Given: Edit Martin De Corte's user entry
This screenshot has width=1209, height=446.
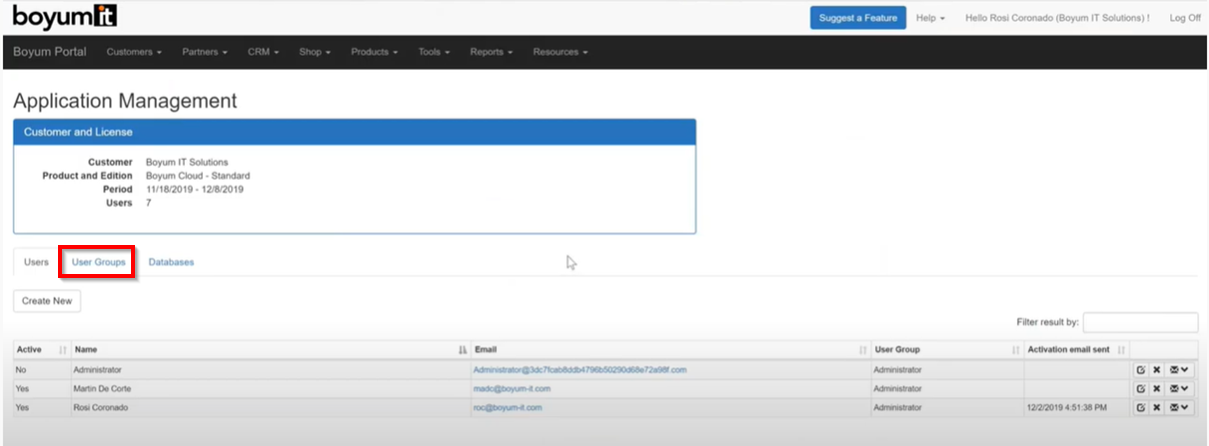Looking at the screenshot, I should [x=1140, y=389].
